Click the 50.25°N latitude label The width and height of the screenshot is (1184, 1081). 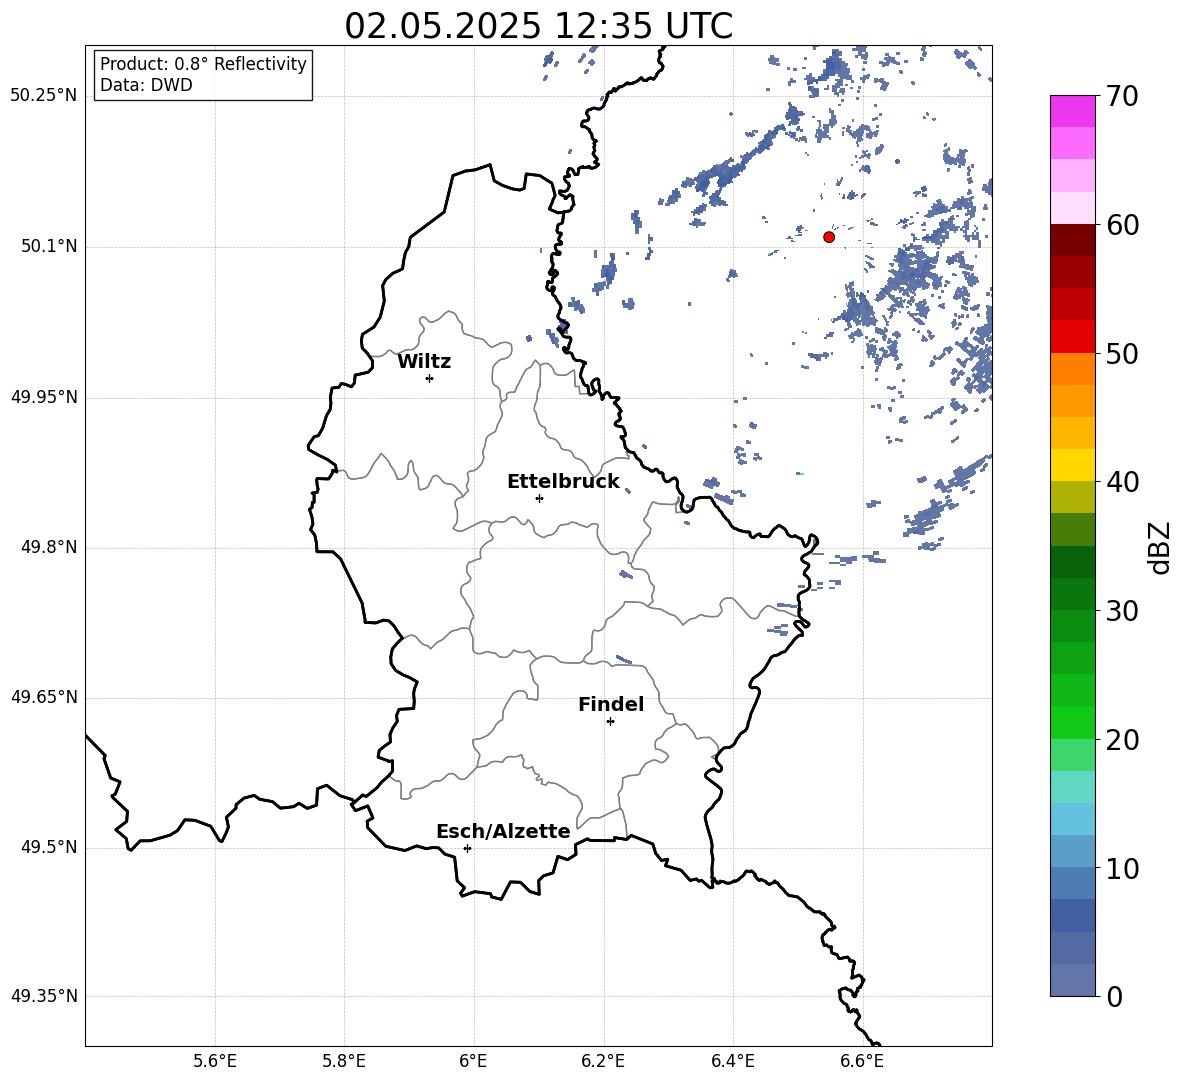click(45, 96)
